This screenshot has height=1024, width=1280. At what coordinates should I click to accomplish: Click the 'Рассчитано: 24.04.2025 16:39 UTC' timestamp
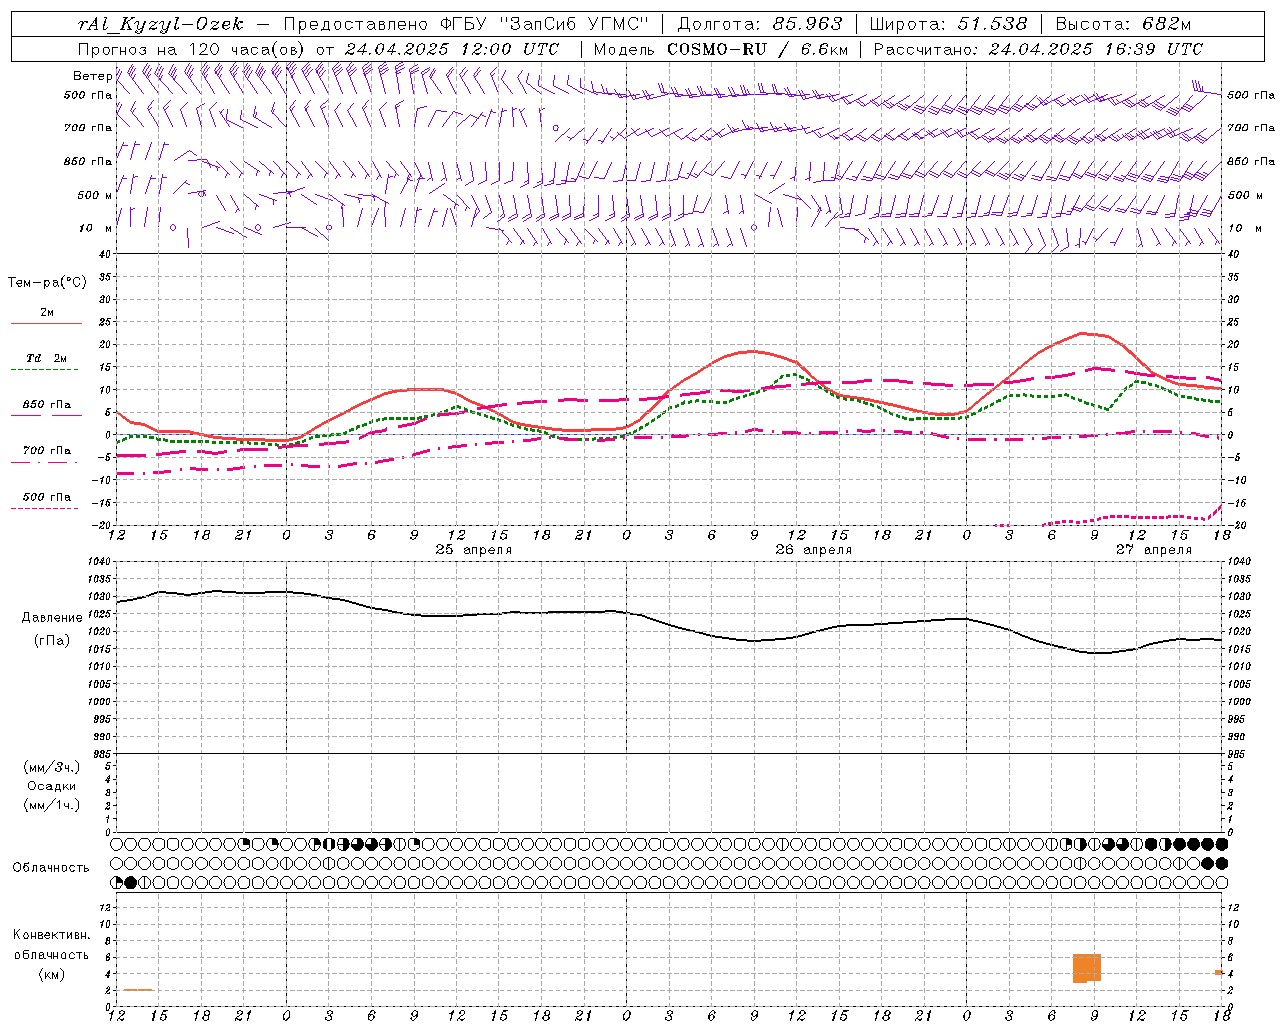(x=1038, y=49)
